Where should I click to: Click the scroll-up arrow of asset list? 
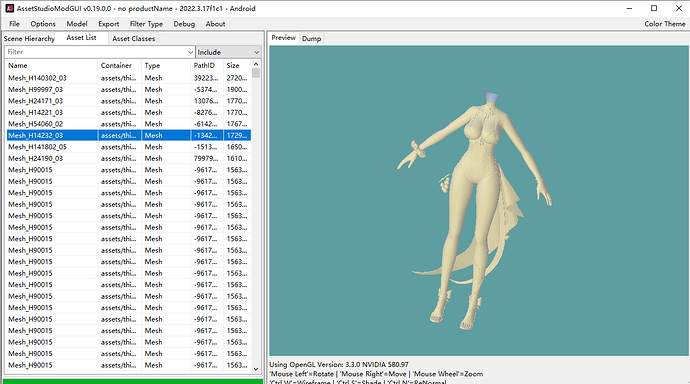pyautogui.click(x=256, y=65)
